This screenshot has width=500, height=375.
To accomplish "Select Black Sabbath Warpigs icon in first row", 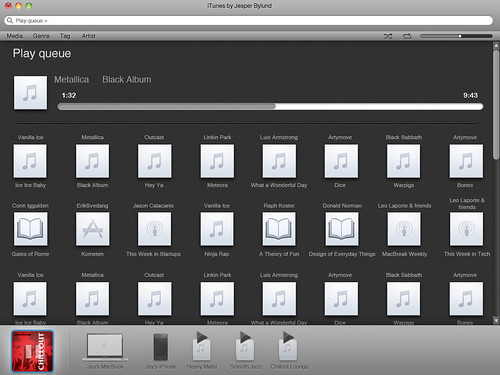I will [404, 161].
